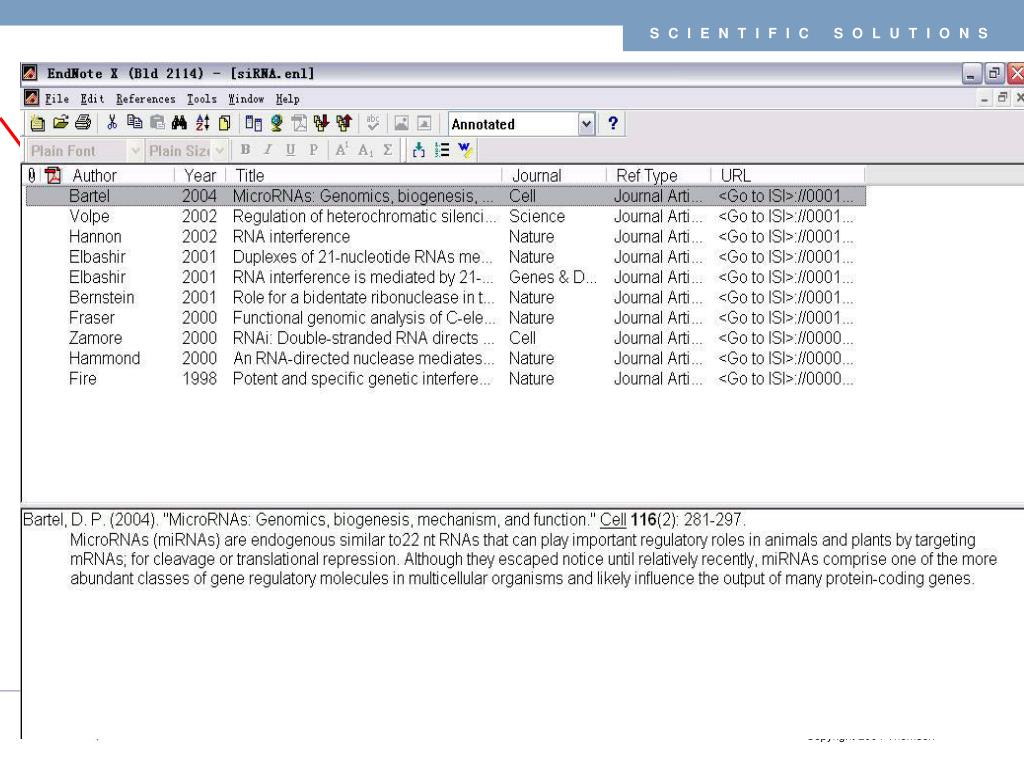Screen dimensions: 1024x768
Task: Sort by the Journal column header
Action: 554,176
